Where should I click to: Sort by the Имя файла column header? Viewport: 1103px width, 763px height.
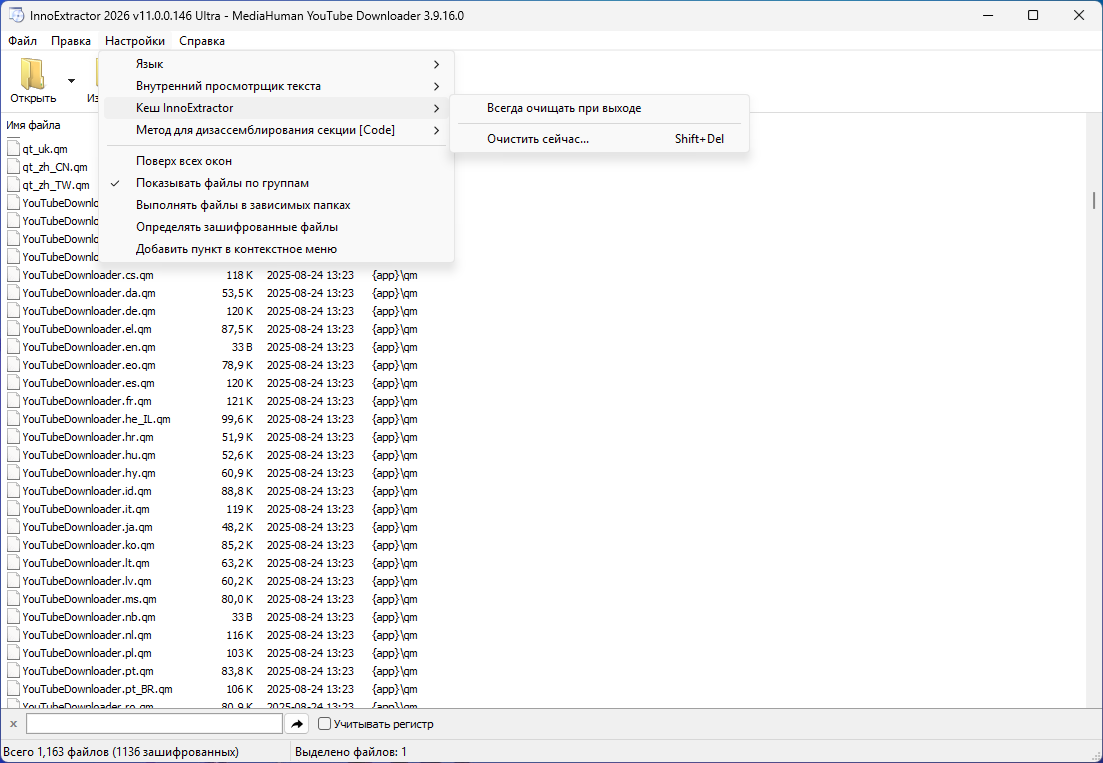(34, 125)
